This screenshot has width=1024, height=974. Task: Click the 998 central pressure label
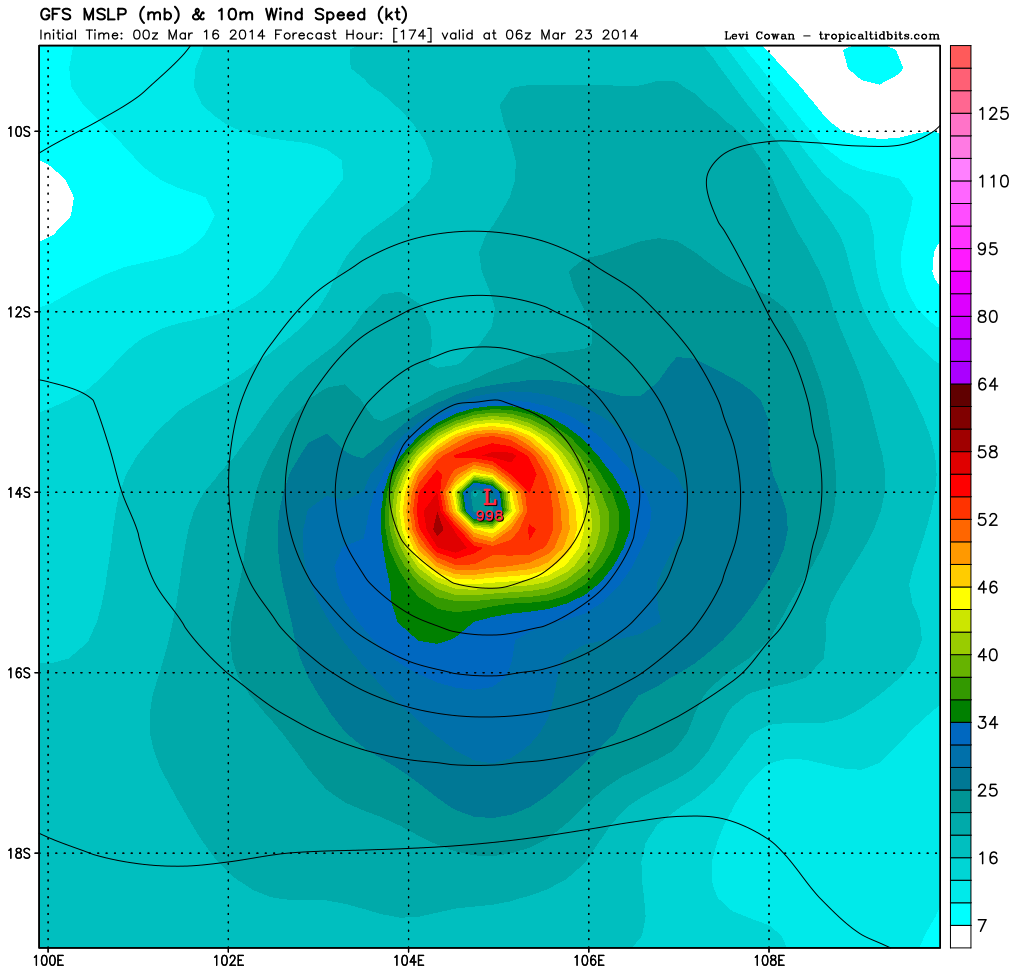(x=489, y=516)
